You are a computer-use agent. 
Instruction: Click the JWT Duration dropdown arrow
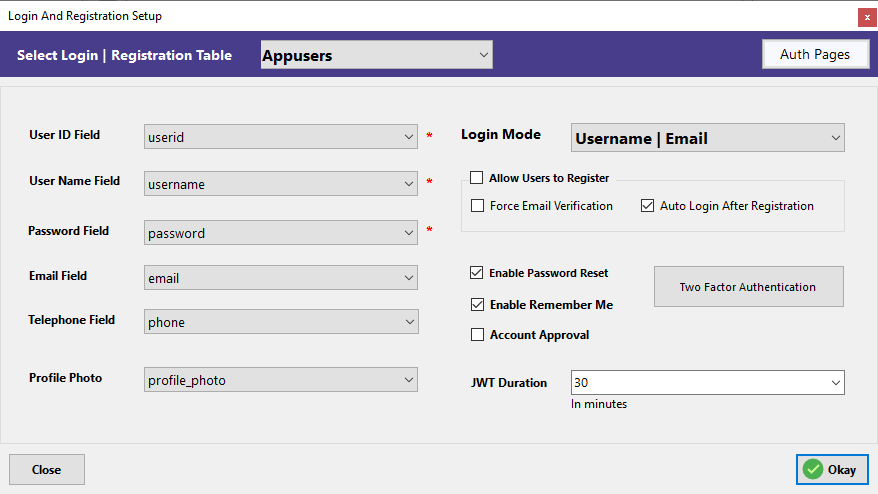835,383
